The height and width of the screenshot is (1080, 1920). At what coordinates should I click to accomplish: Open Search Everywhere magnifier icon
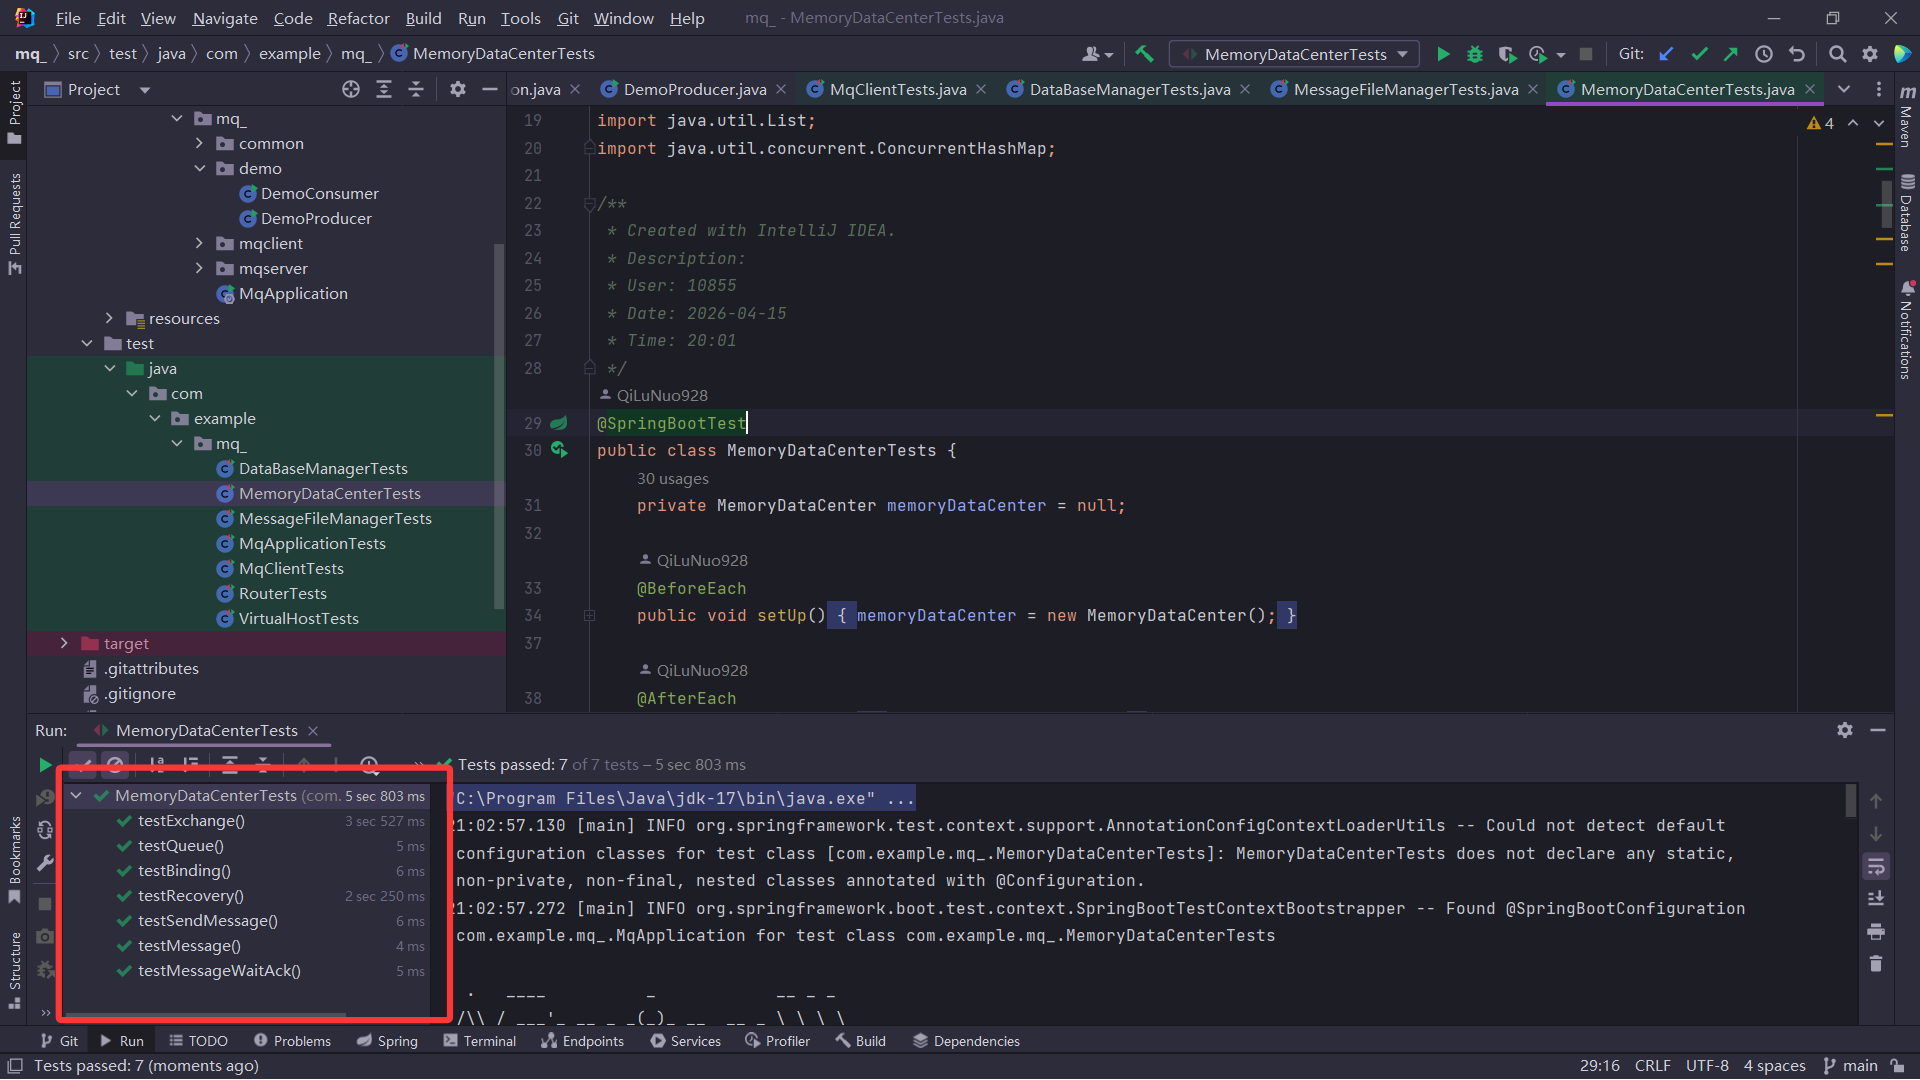click(1837, 54)
